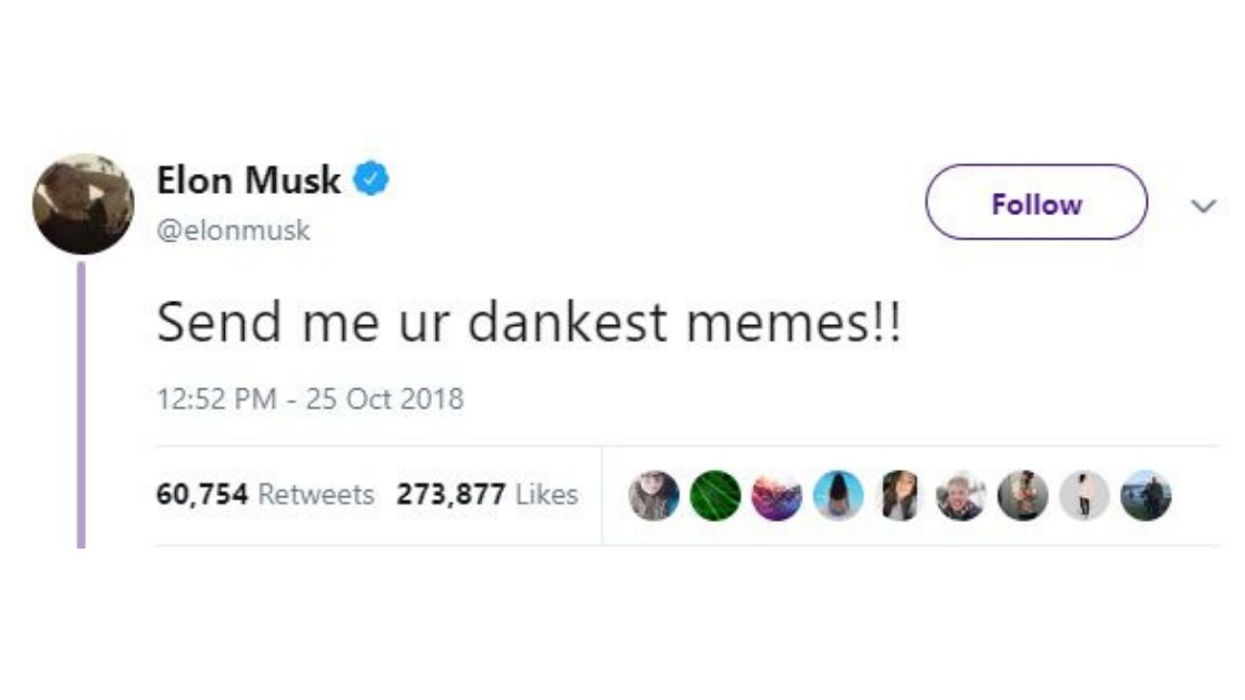The image size is (1245, 700).
Task: Click the caret beside the Follow button
Action: click(1204, 205)
